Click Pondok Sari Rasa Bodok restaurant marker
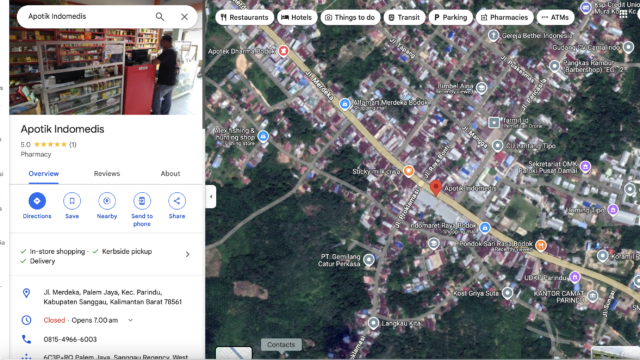 tap(541, 245)
